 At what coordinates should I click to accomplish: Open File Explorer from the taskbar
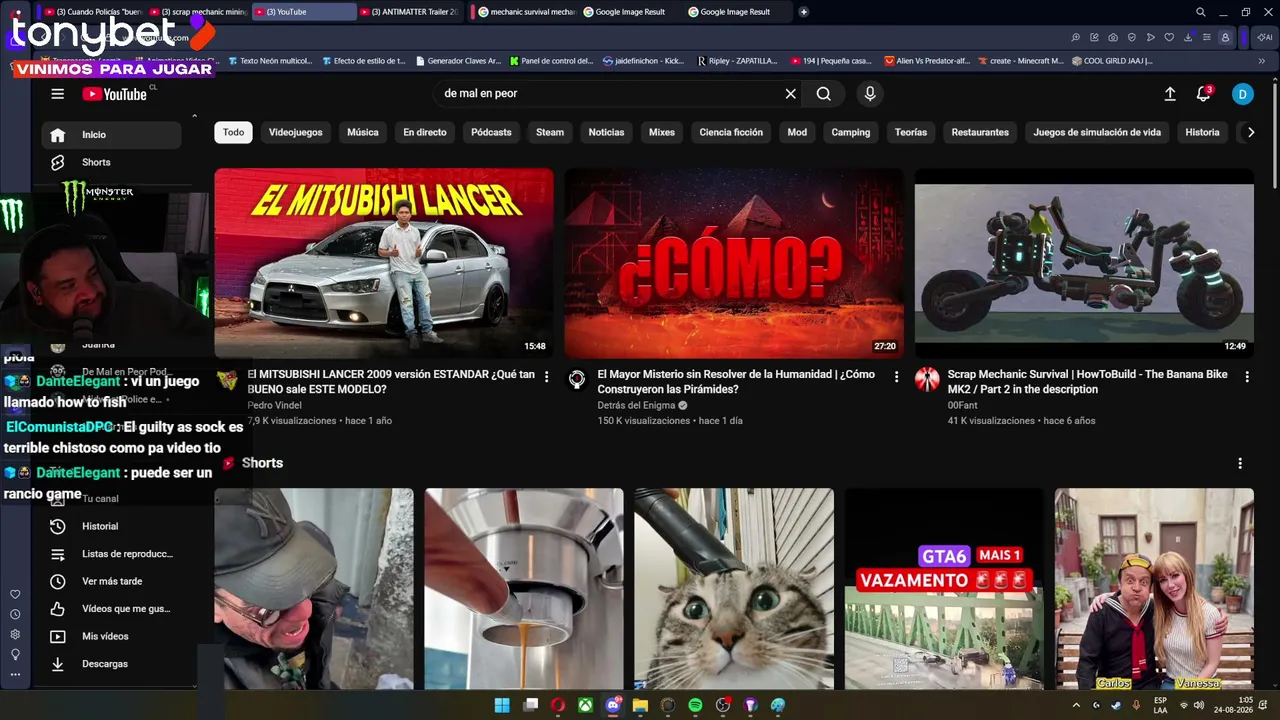pyautogui.click(x=640, y=705)
